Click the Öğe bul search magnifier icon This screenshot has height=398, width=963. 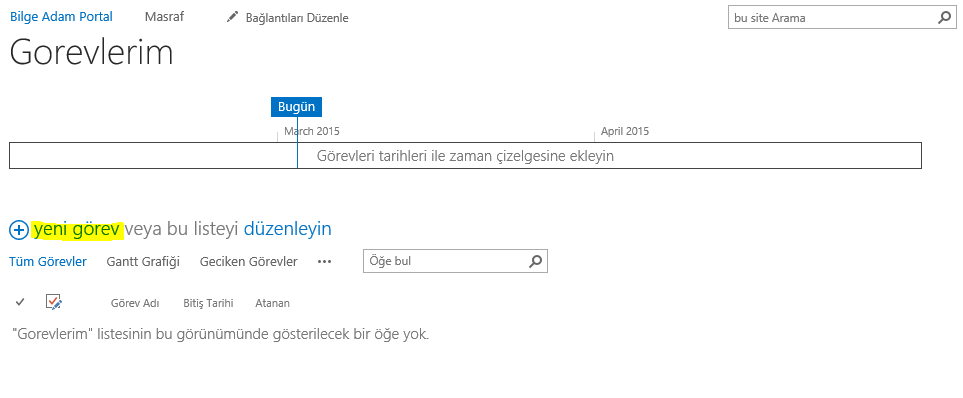click(536, 261)
